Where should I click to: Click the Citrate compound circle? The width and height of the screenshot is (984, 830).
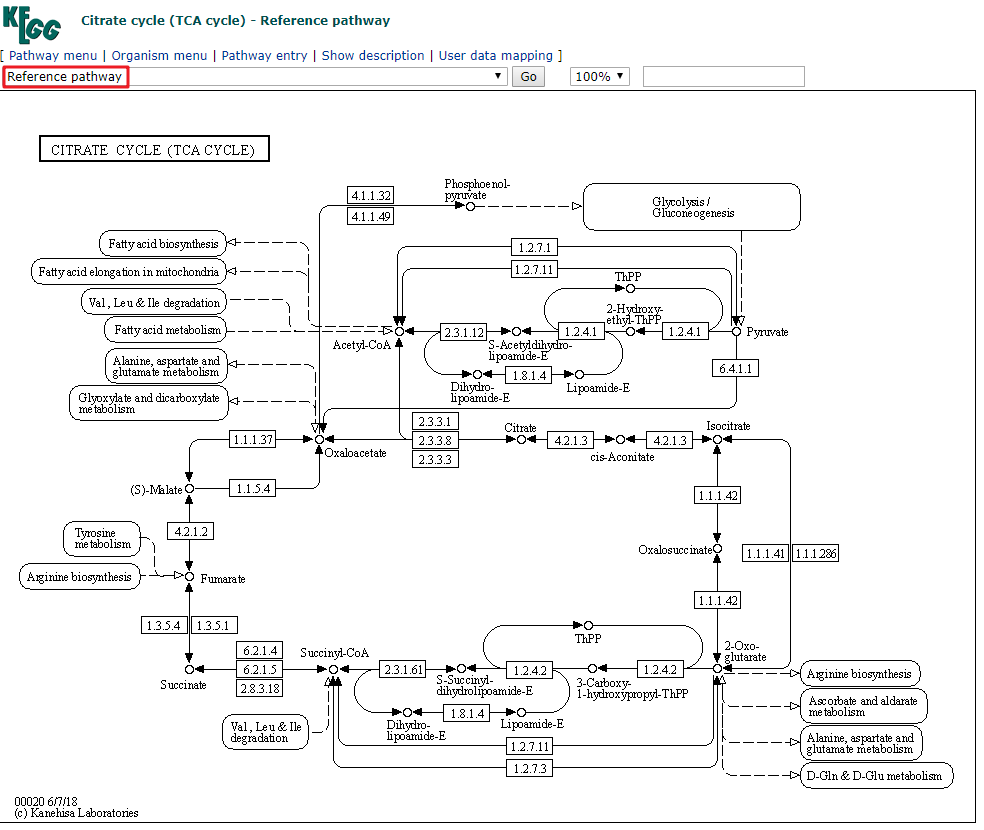click(x=521, y=439)
